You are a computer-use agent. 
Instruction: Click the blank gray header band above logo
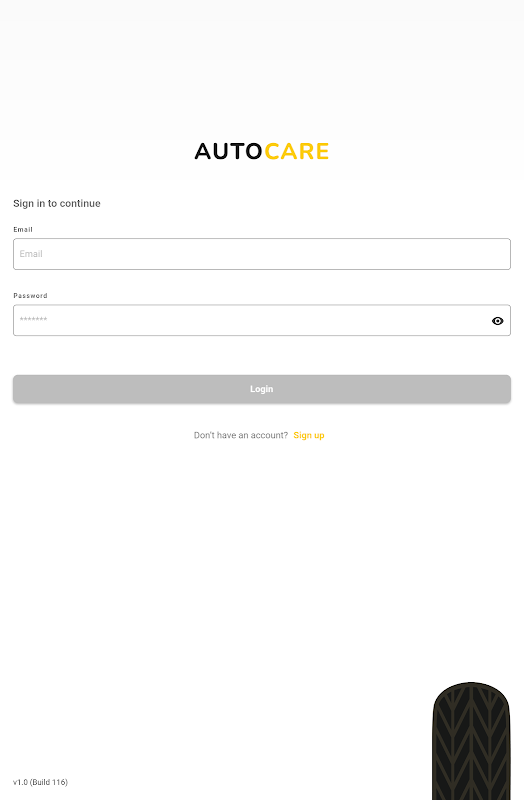tap(262, 50)
